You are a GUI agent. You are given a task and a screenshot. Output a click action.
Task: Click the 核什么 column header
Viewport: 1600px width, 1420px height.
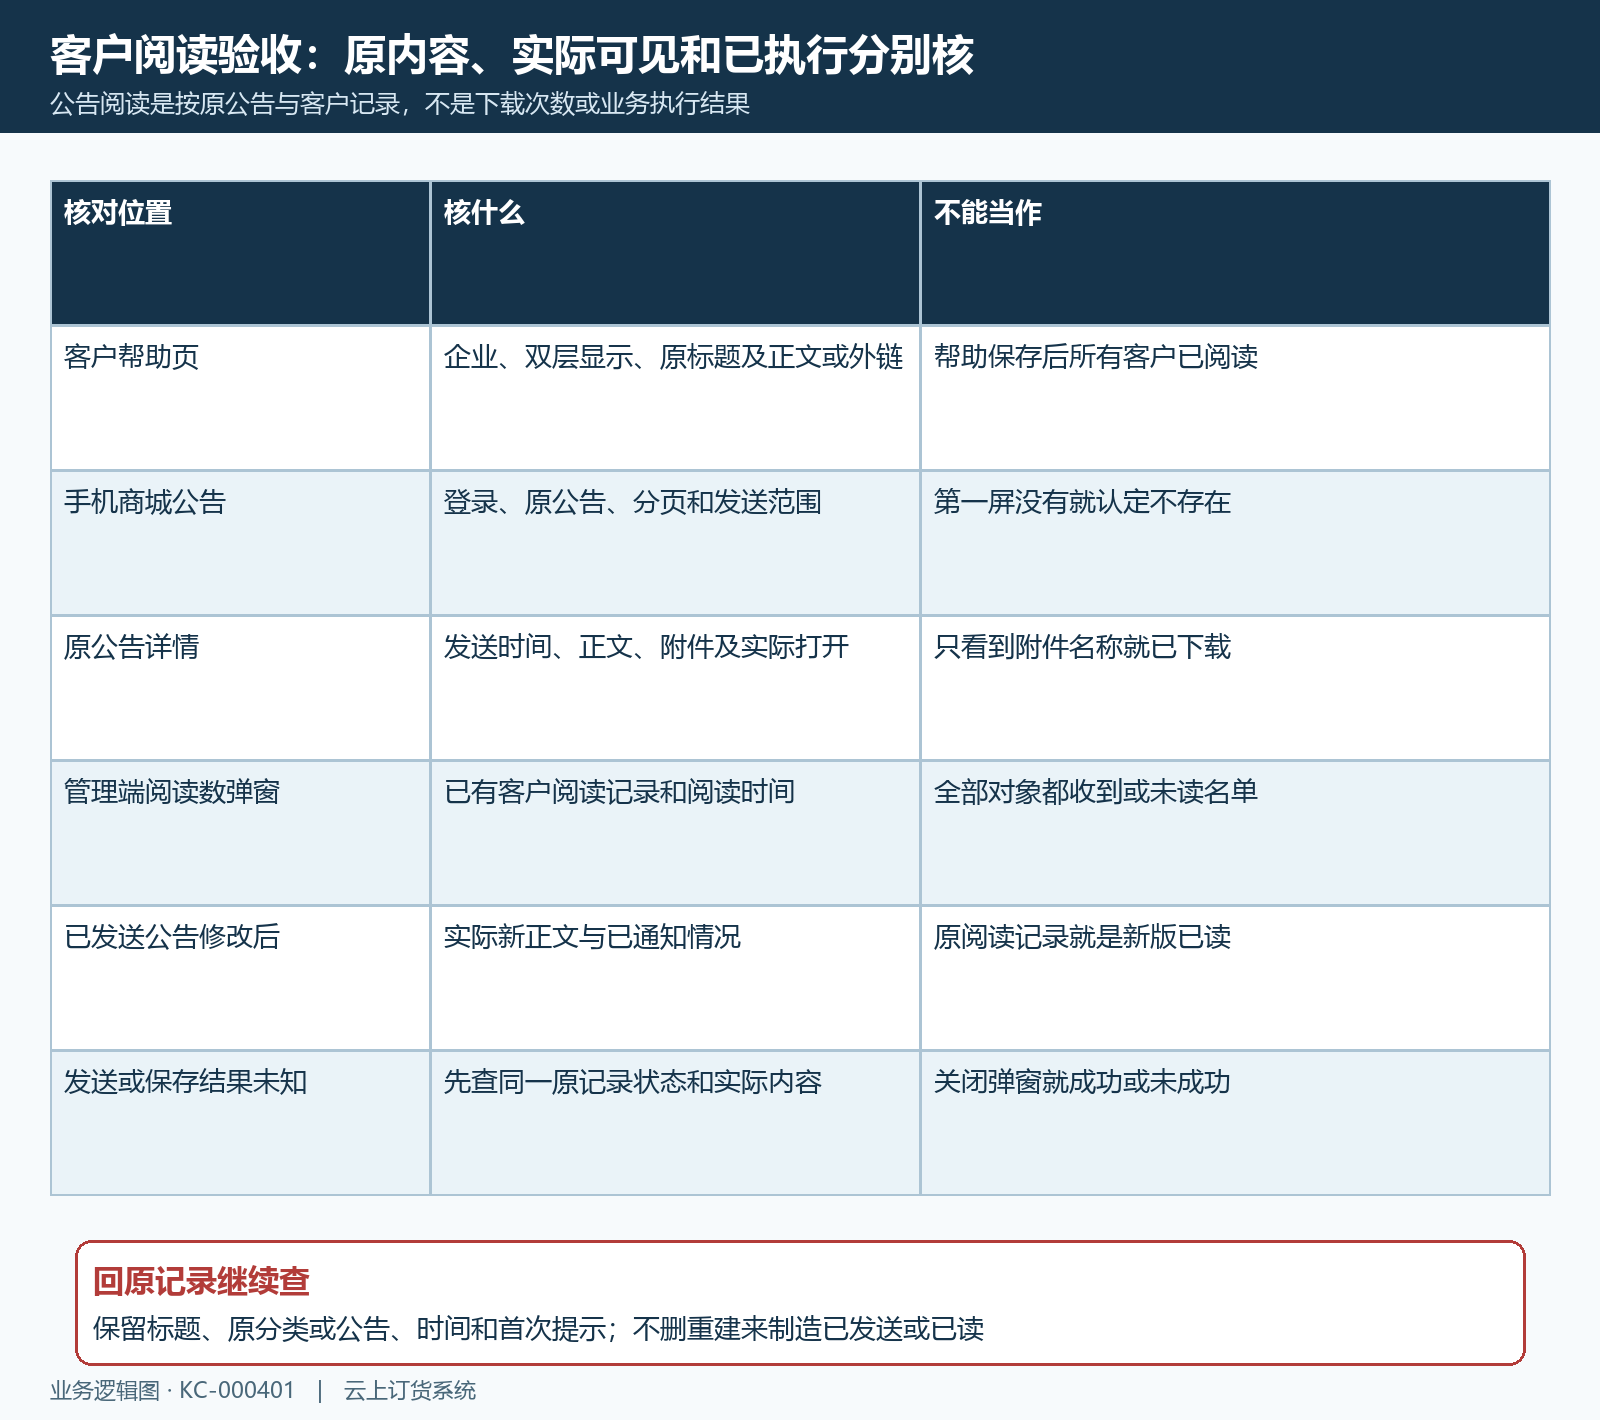675,253
